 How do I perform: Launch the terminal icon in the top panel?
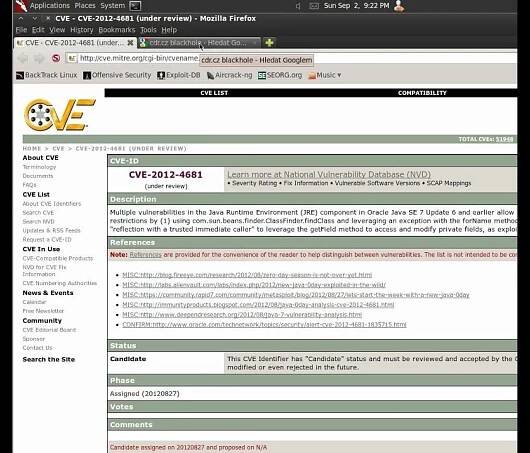click(135, 6)
